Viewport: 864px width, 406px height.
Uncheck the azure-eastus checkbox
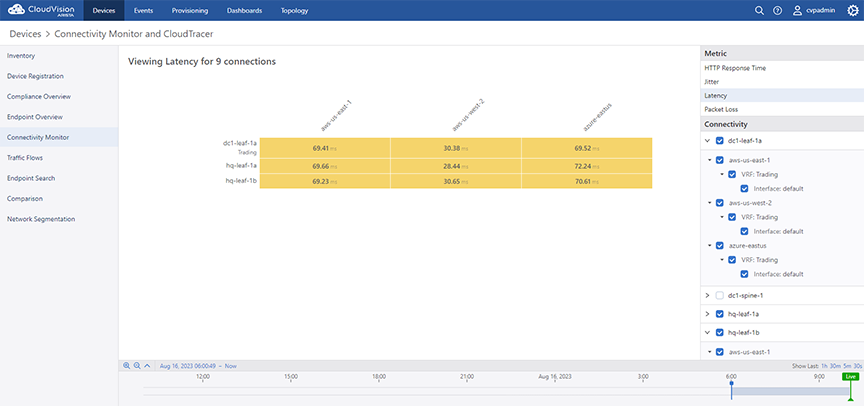[x=719, y=245]
